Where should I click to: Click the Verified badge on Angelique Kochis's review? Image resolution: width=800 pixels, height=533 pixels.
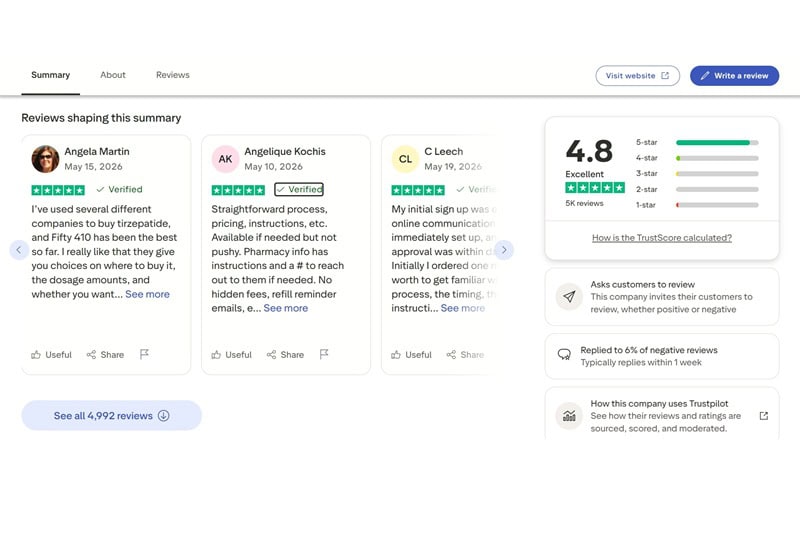pyautogui.click(x=299, y=189)
